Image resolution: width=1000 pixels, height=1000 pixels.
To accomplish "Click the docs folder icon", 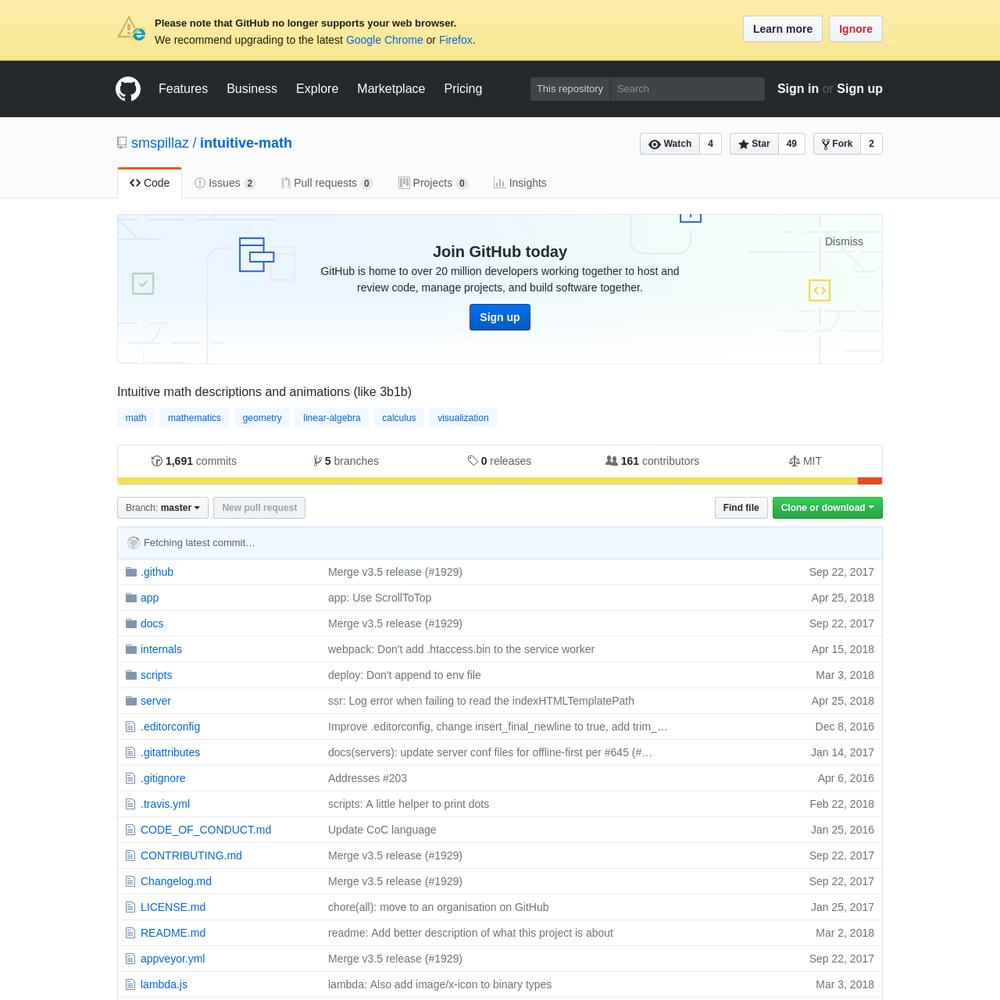I will [131, 623].
